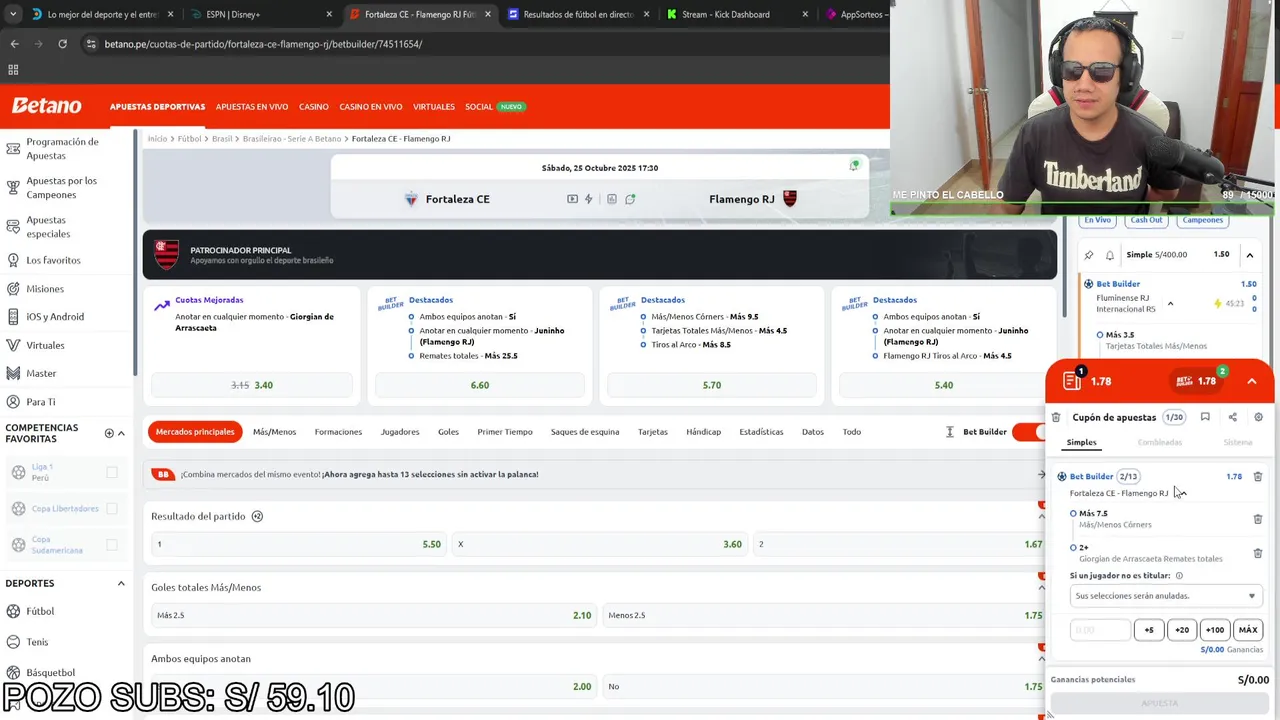
Task: Tick the Copa Libertadores checkbox
Action: point(112,509)
